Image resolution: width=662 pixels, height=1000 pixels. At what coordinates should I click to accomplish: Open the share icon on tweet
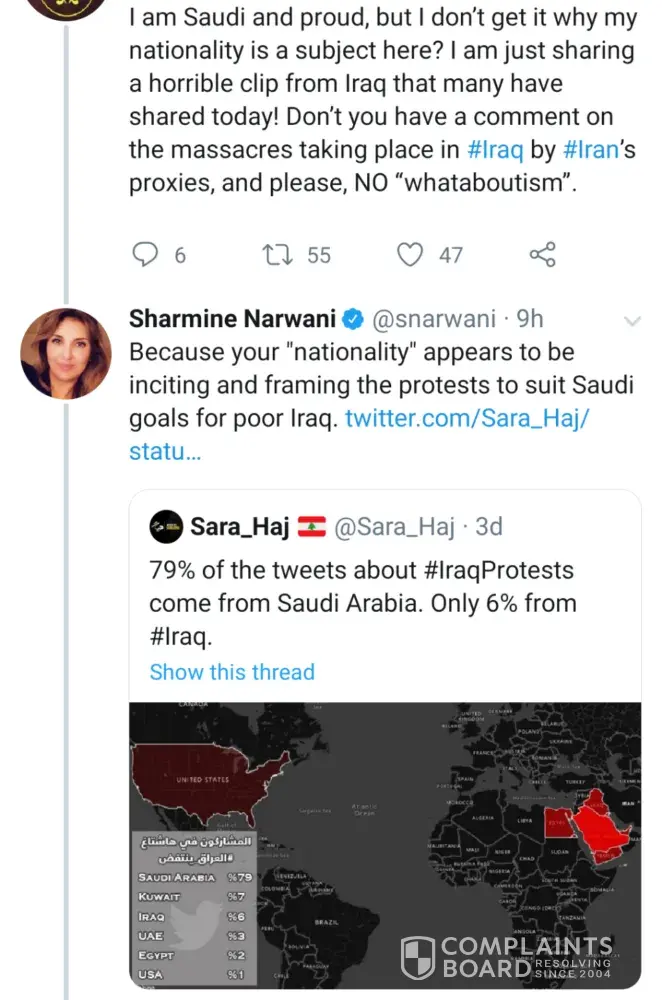point(542,255)
